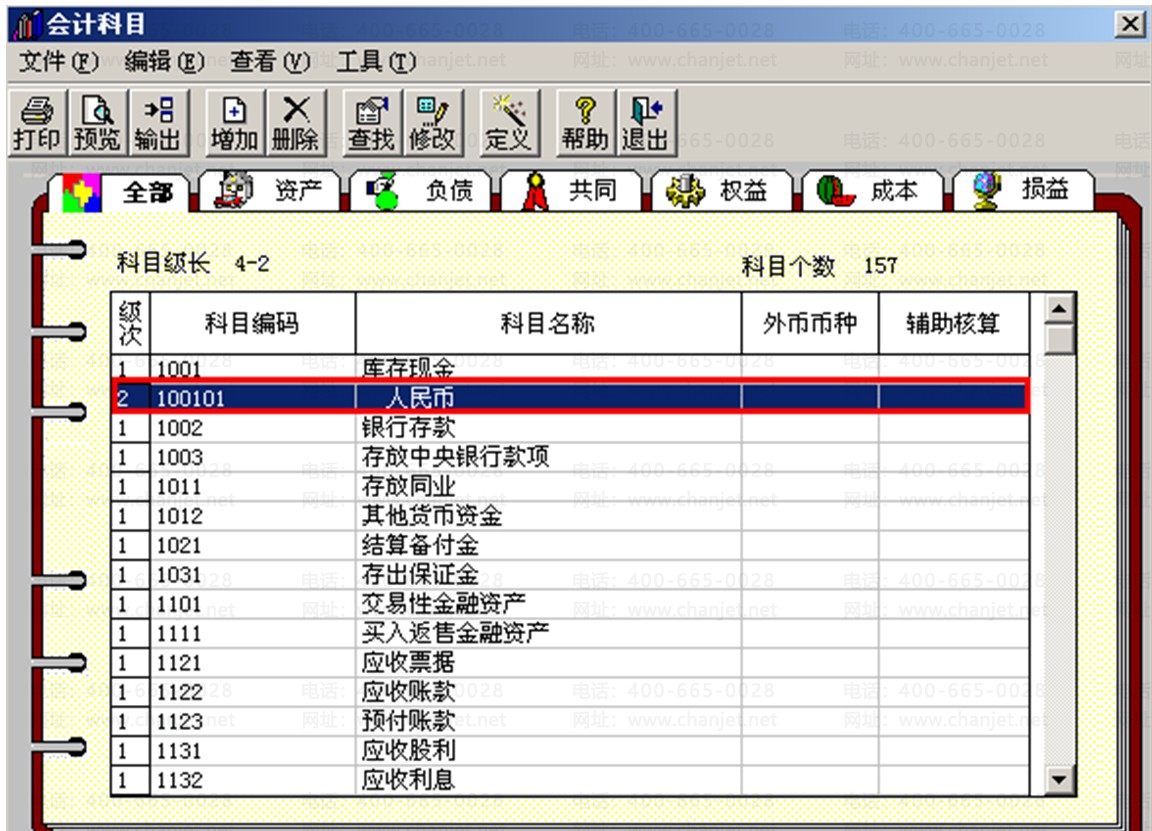The image size is (1152, 831).
Task: Click the scrollbar down arrow
Action: tap(1059, 780)
